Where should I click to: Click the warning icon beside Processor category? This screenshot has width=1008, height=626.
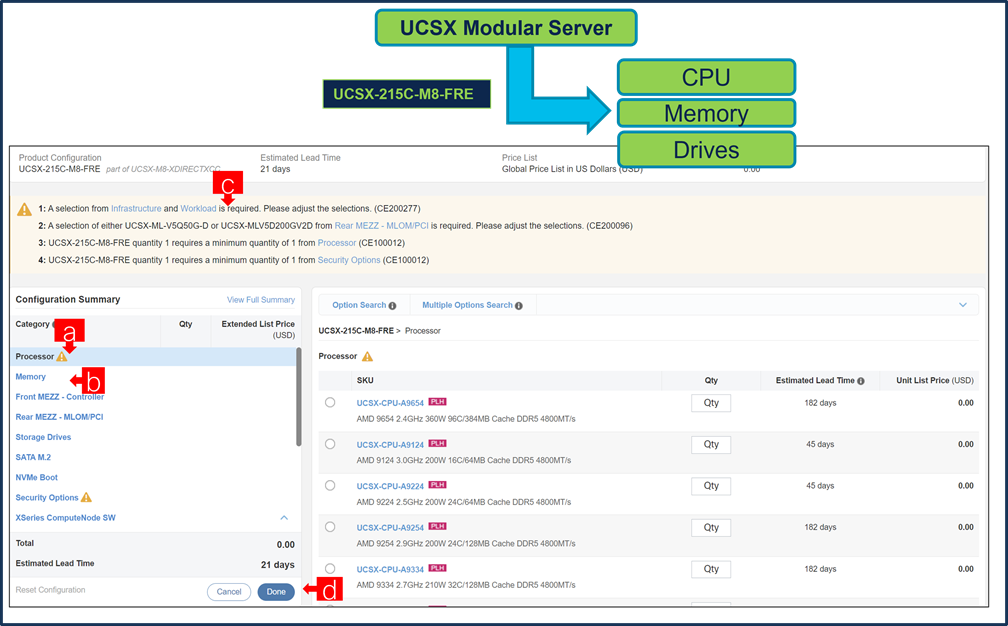62,357
